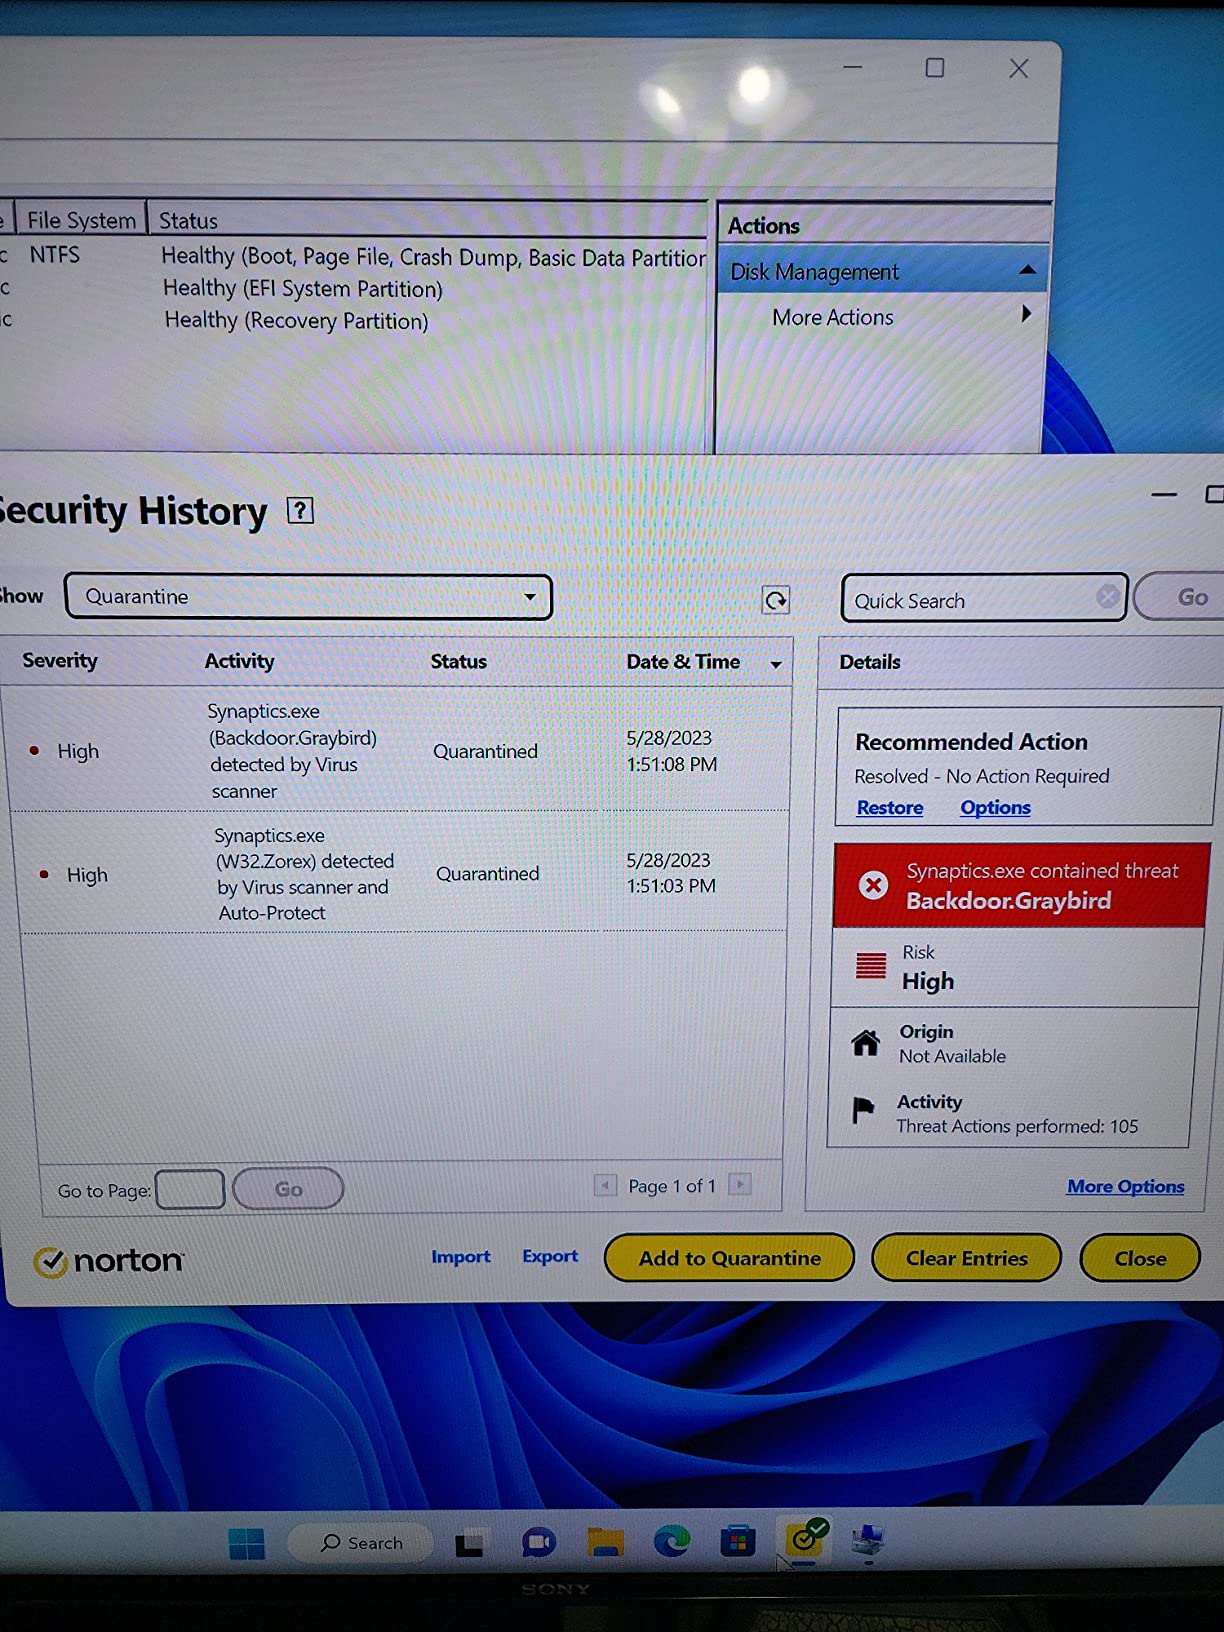Select the NTFS Healthy Boot partition row
This screenshot has height=1632, width=1224.
pos(354,256)
